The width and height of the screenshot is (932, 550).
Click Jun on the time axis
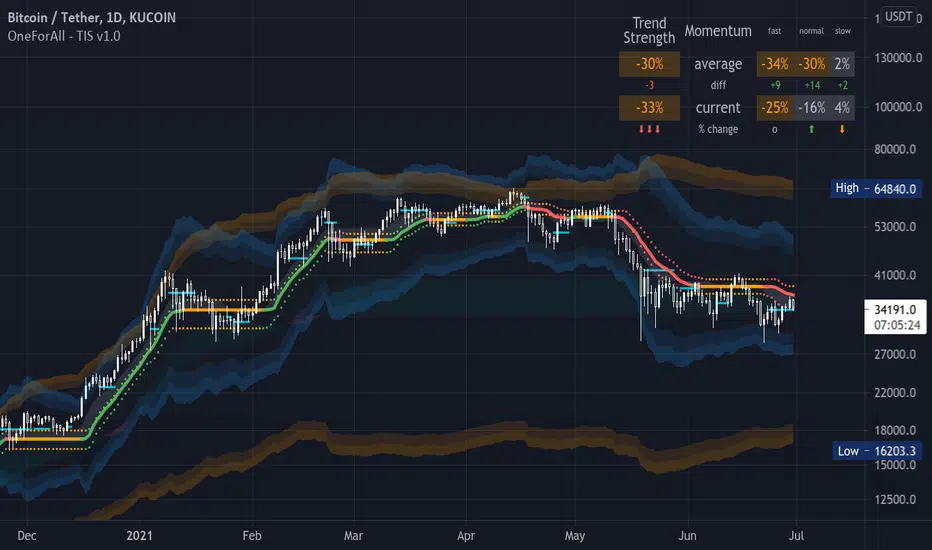pos(687,536)
